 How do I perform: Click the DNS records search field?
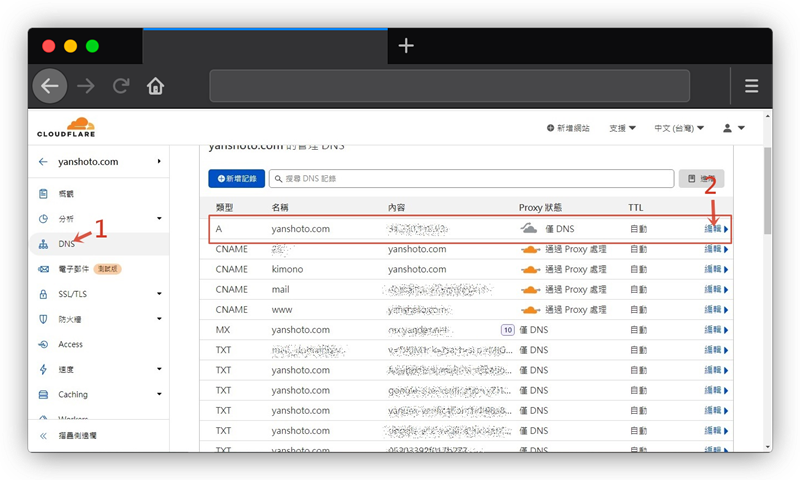(x=471, y=179)
